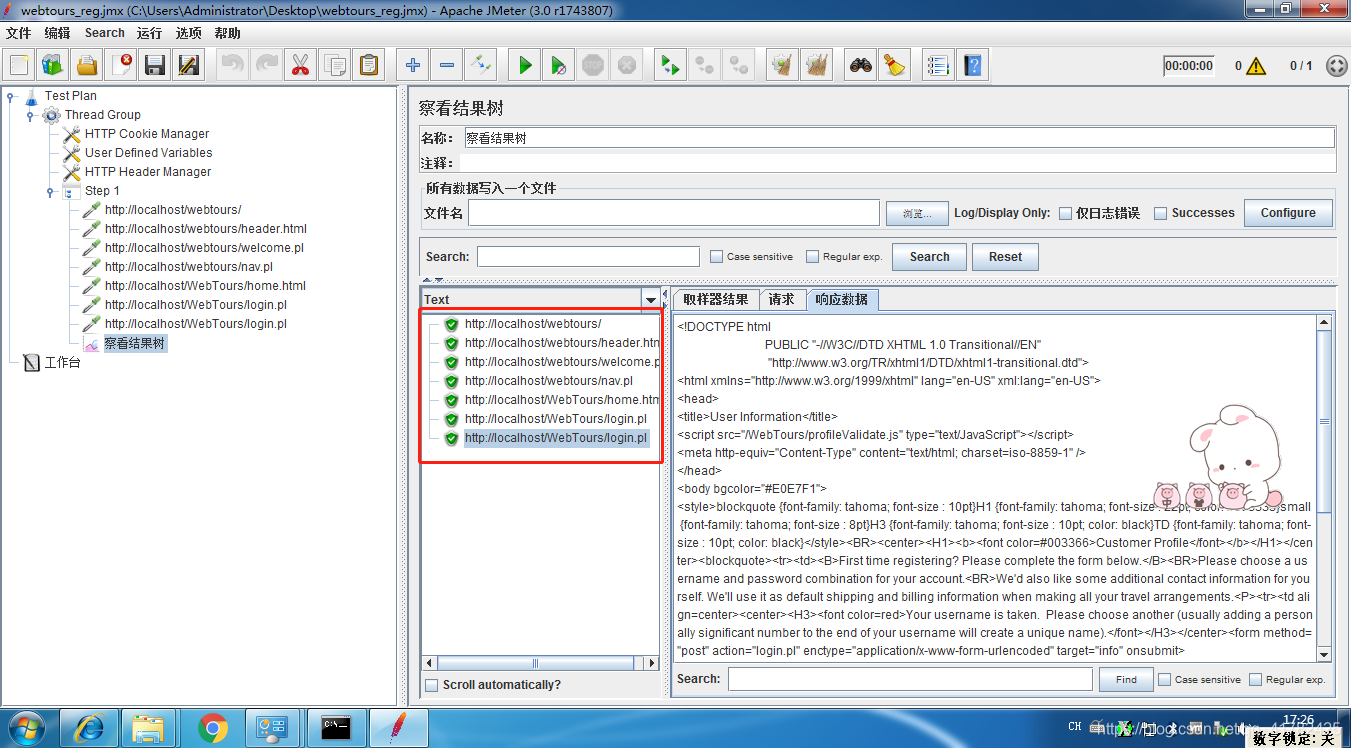The width and height of the screenshot is (1351, 748).
Task: Click the binoculars Search icon
Action: 861,66
